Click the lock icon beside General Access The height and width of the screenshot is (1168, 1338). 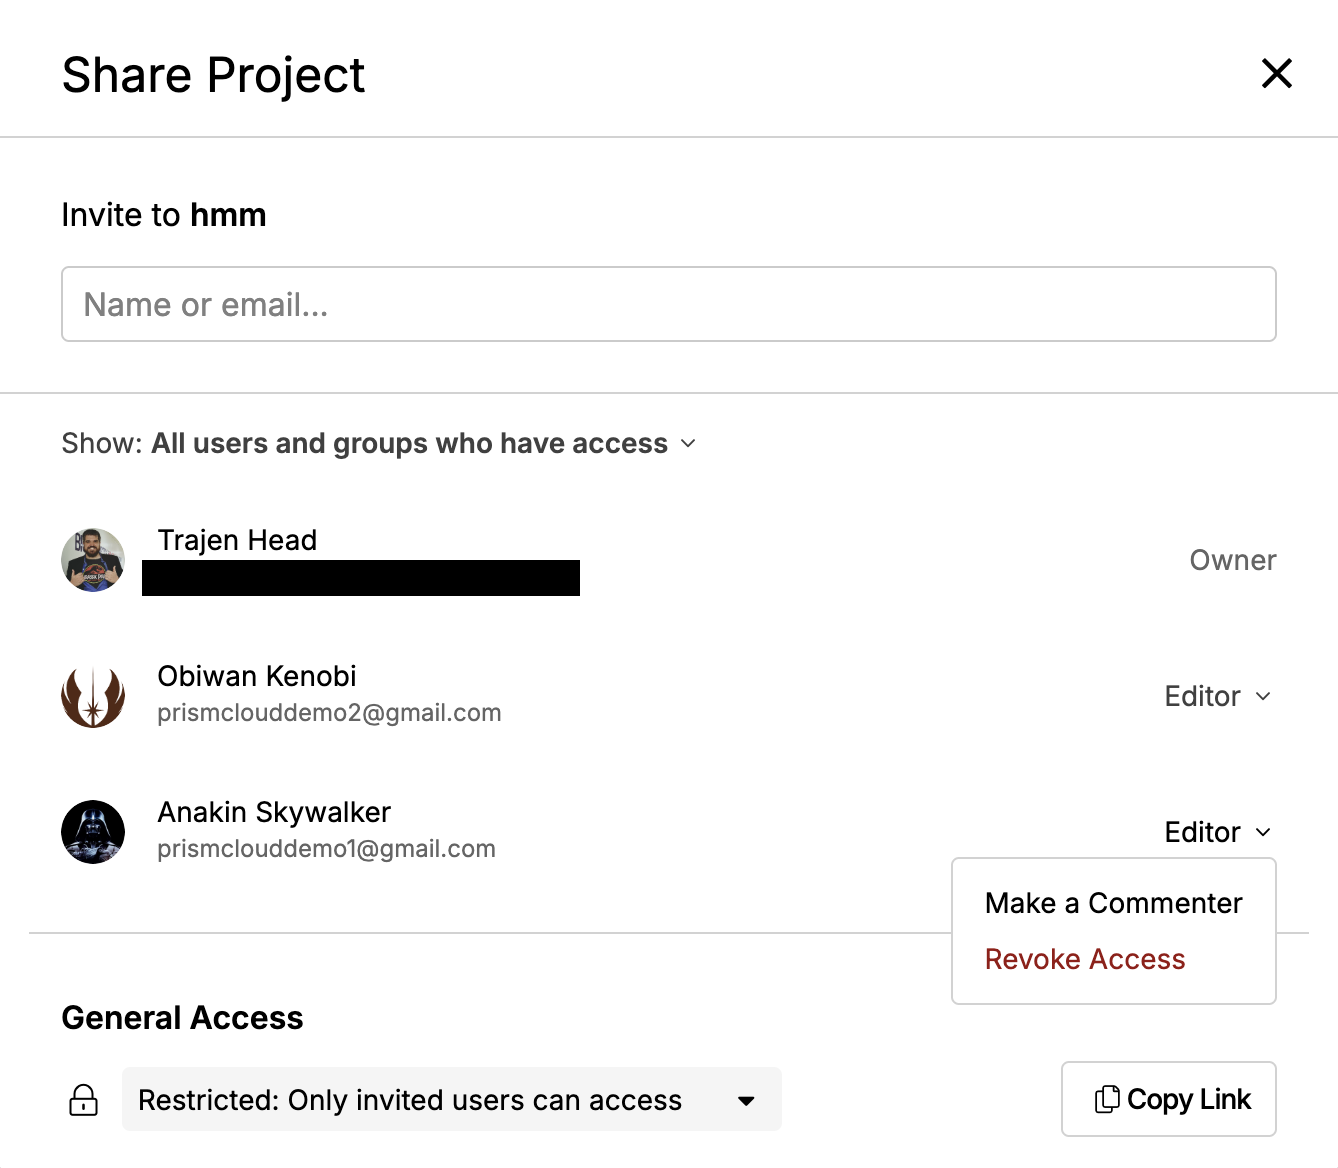coord(83,1100)
